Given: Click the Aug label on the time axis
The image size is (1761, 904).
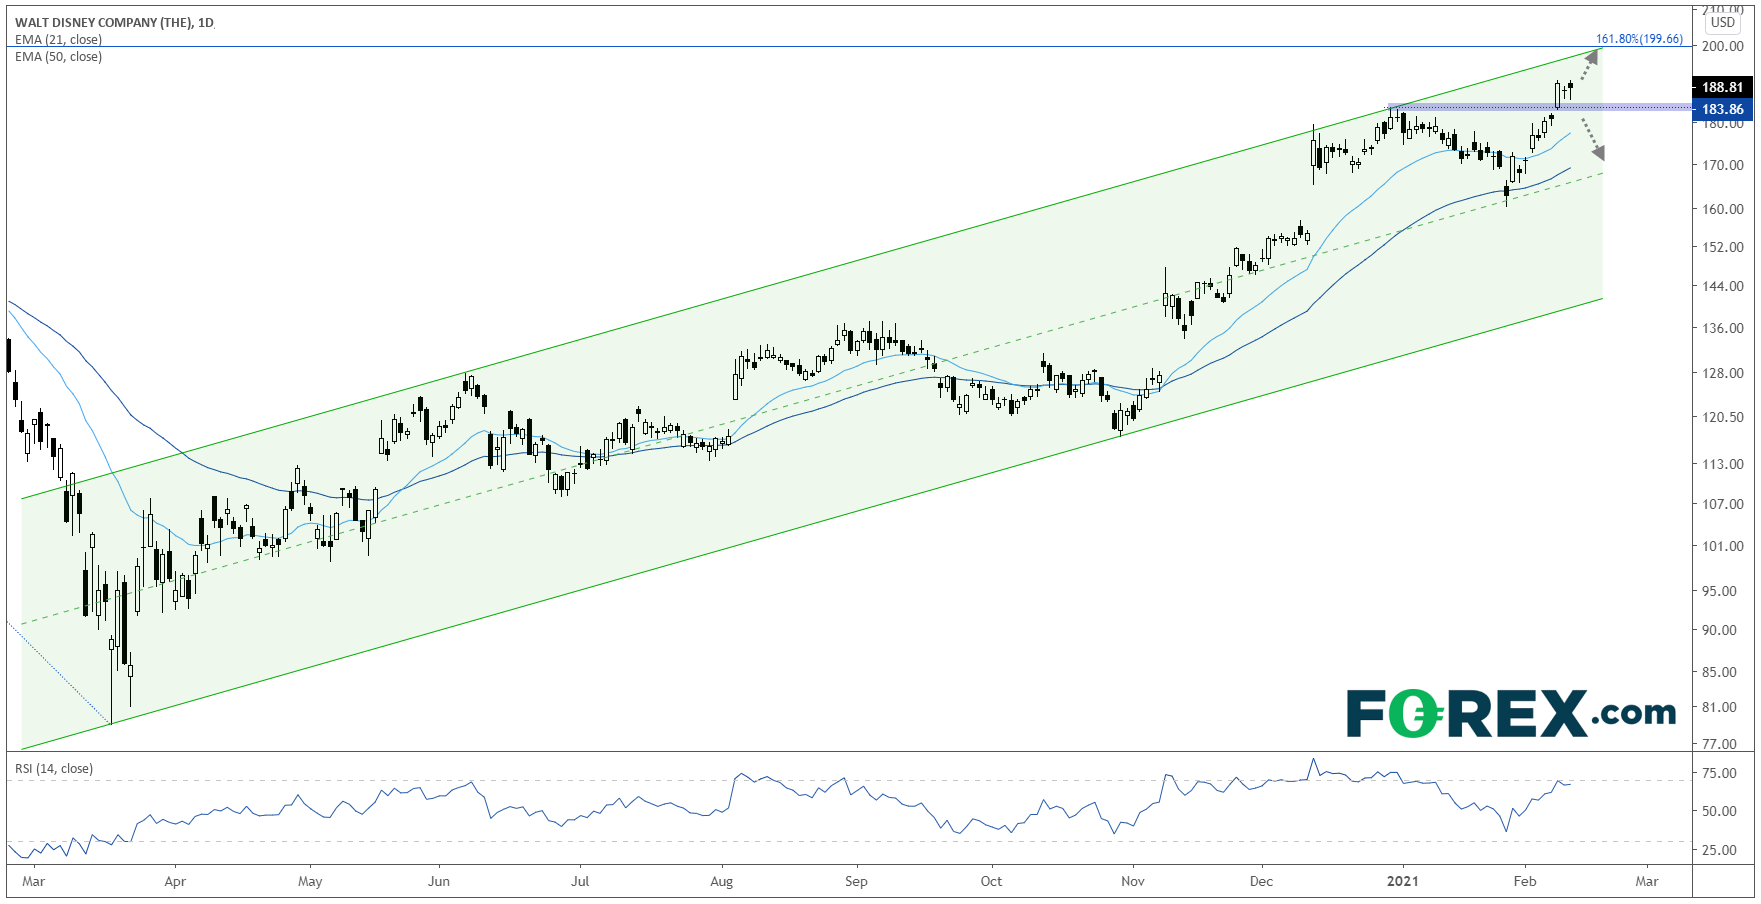Looking at the screenshot, I should click(x=721, y=881).
